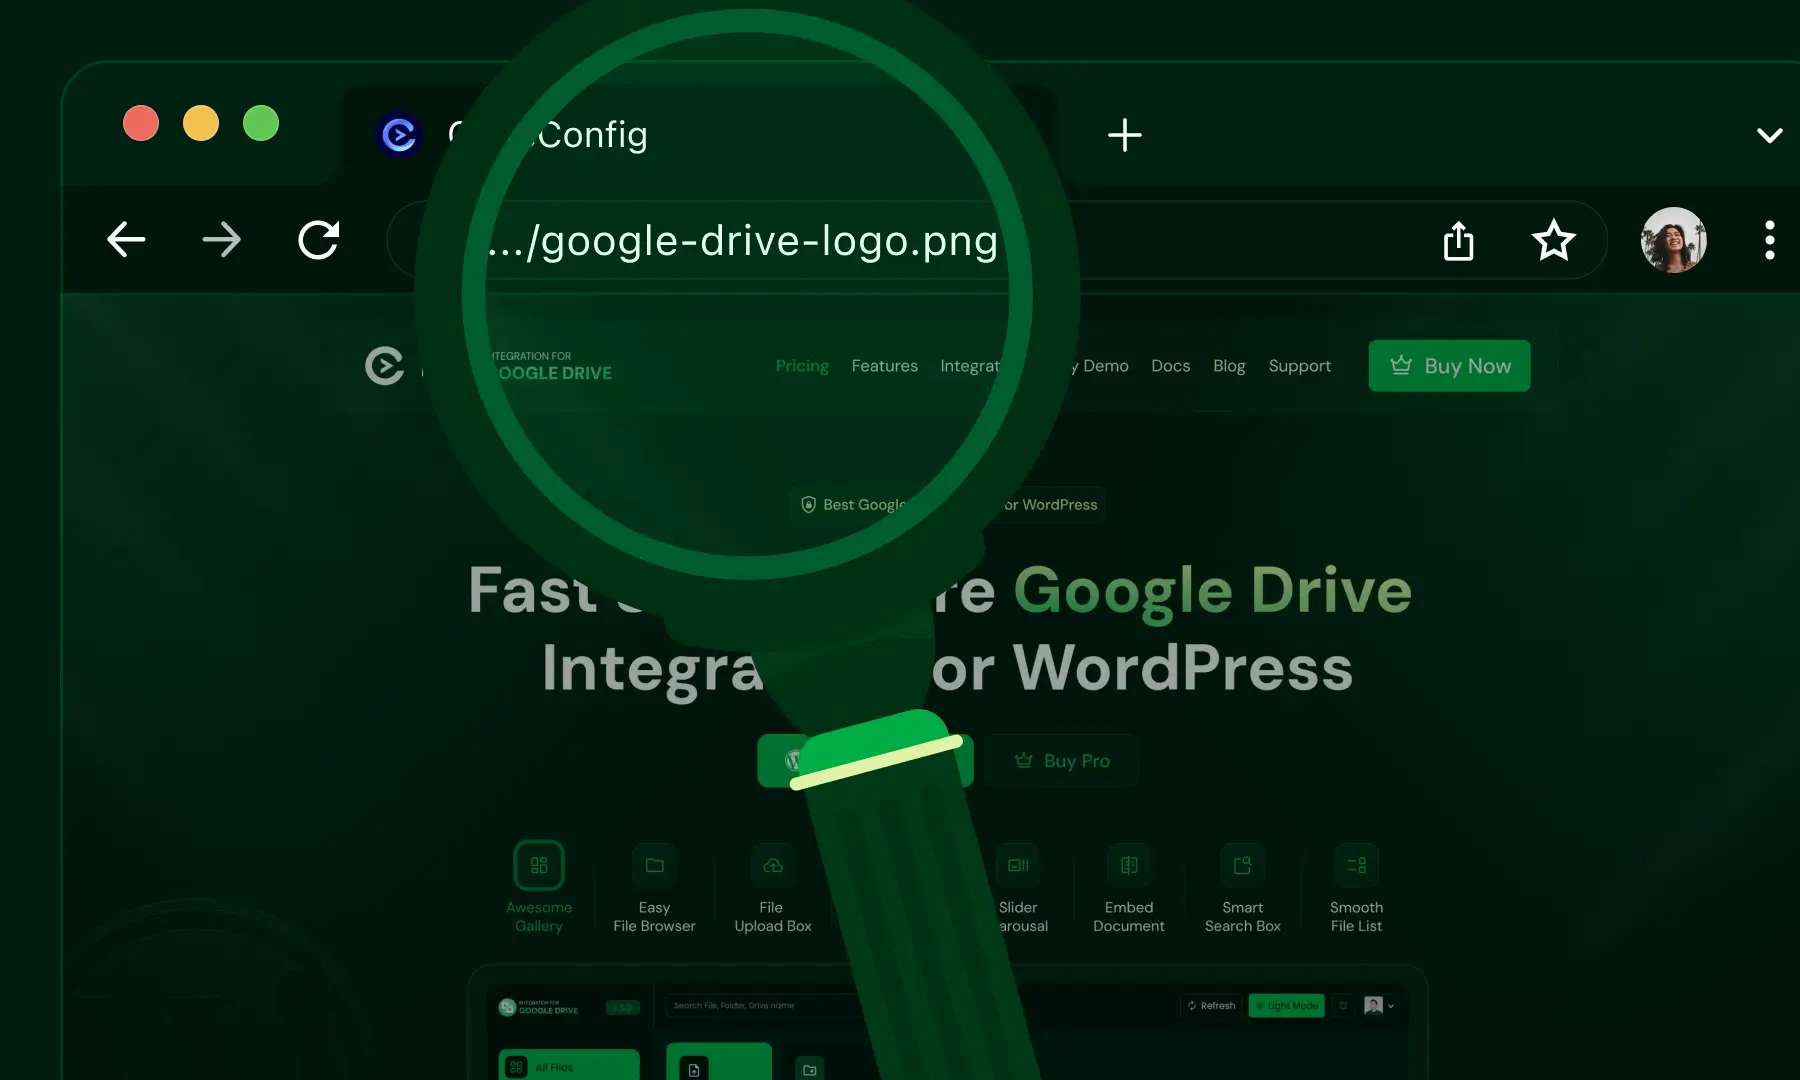
Task: Click the browser profile avatar photo
Action: (1673, 240)
